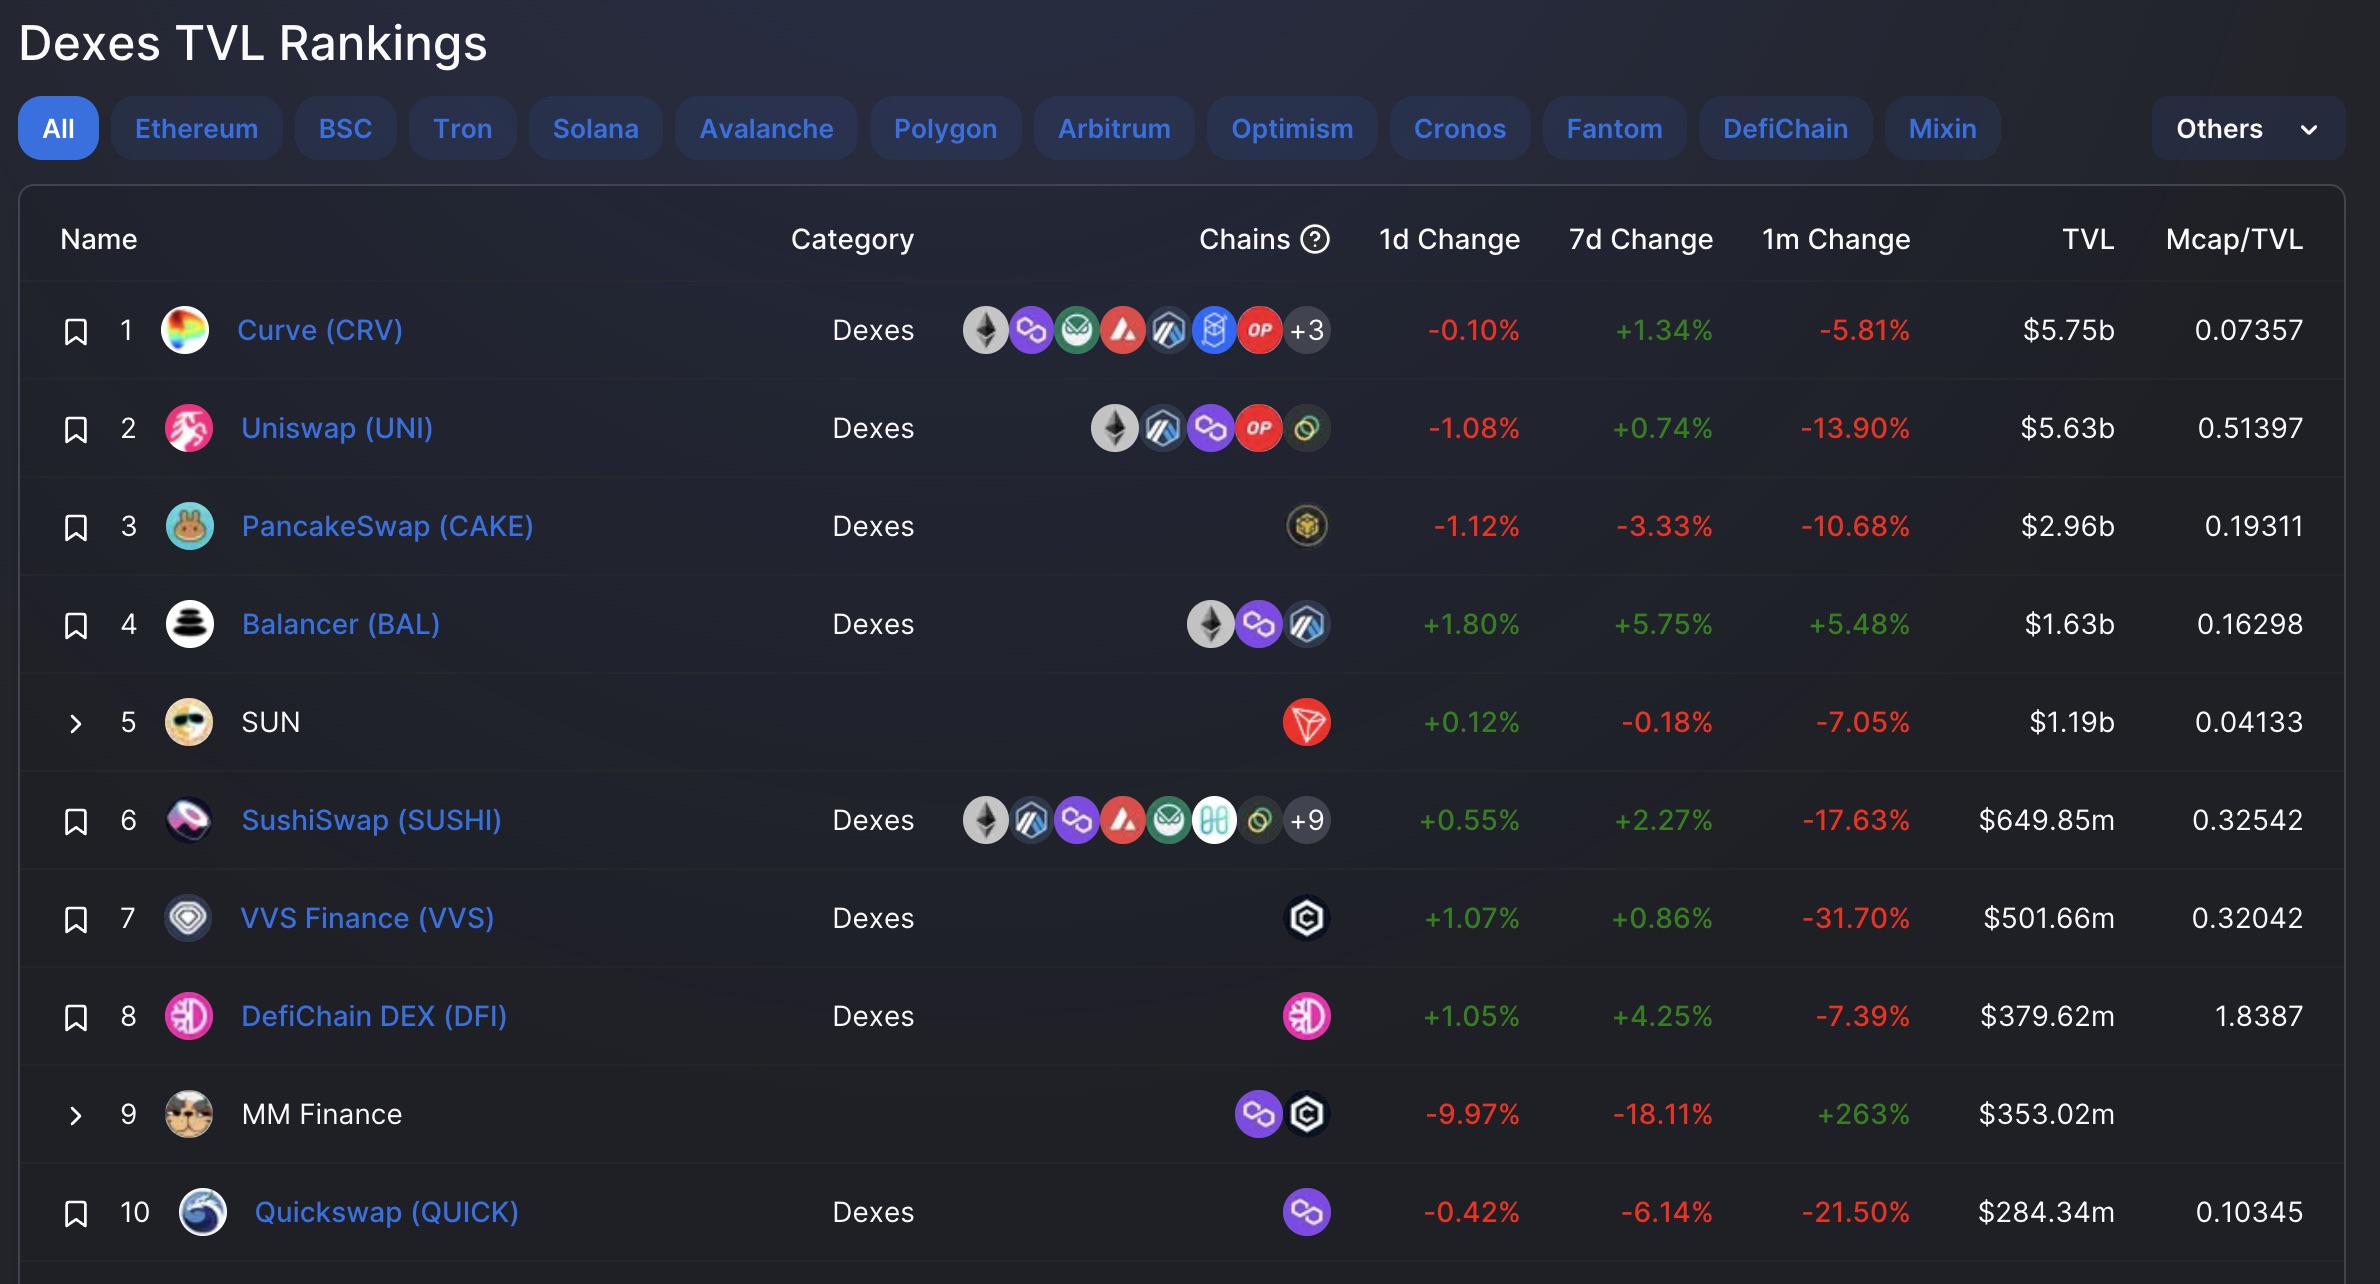Screen dimensions: 2380x1284
Task: Click the SushiSwap logo
Action: [x=189, y=820]
